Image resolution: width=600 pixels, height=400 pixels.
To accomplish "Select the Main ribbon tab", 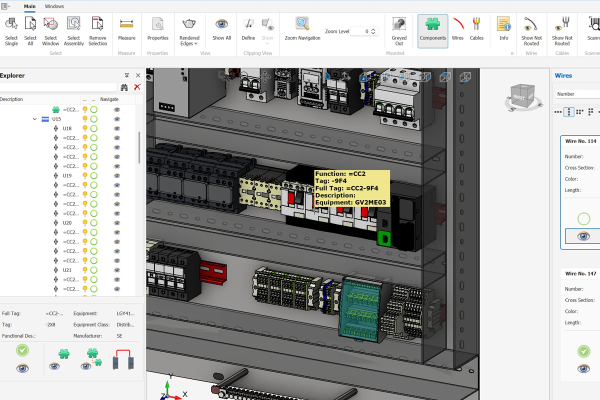I will pos(30,6).
